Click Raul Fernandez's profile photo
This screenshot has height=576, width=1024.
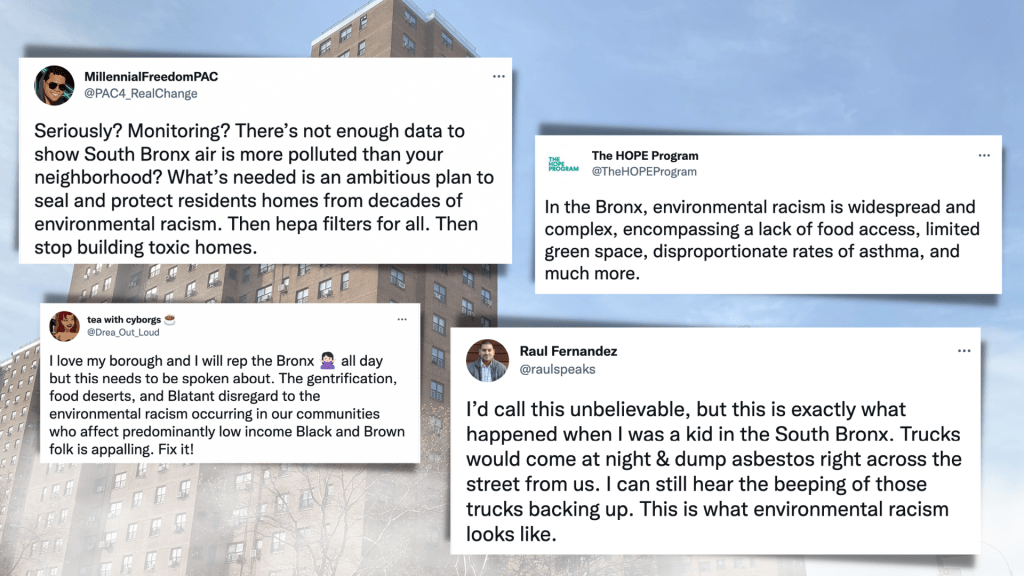pos(487,361)
